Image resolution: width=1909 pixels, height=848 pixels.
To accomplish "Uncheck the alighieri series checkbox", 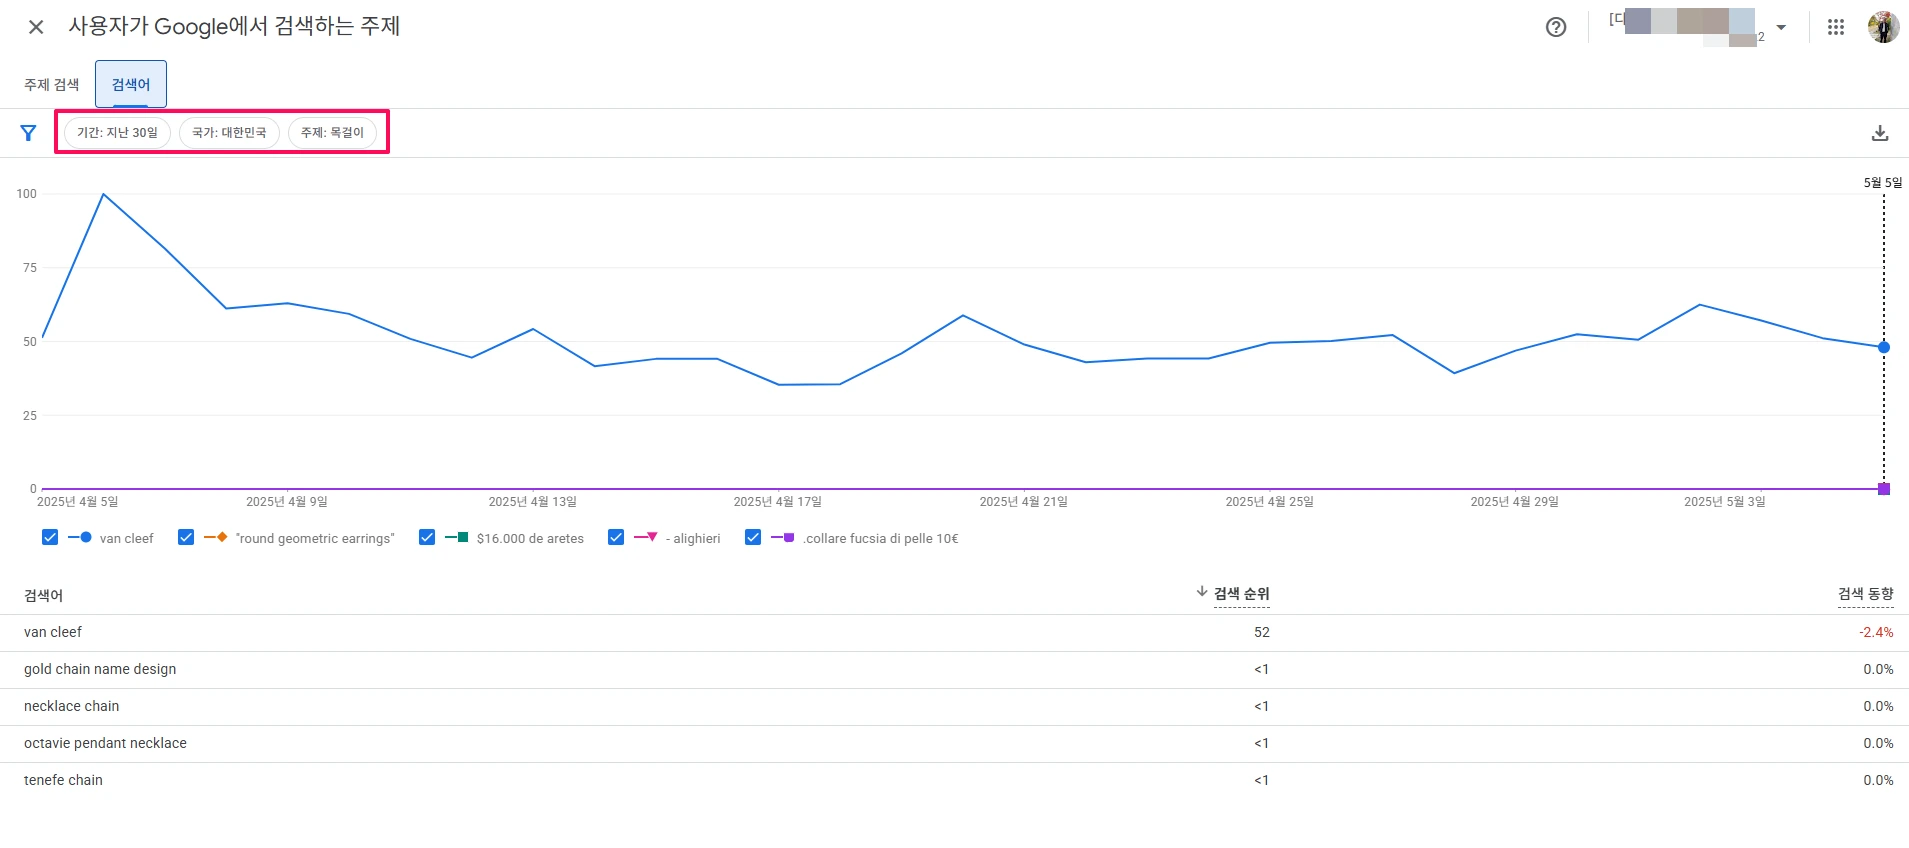I will coord(616,538).
